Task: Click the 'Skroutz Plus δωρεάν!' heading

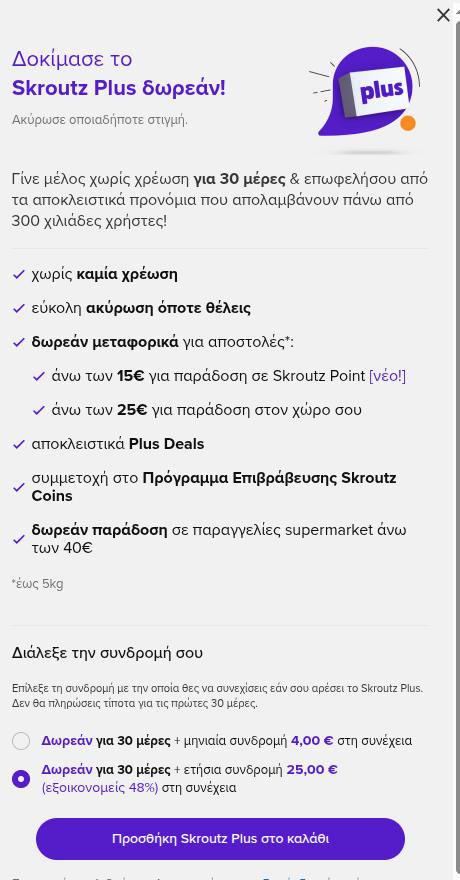Action: (x=119, y=88)
